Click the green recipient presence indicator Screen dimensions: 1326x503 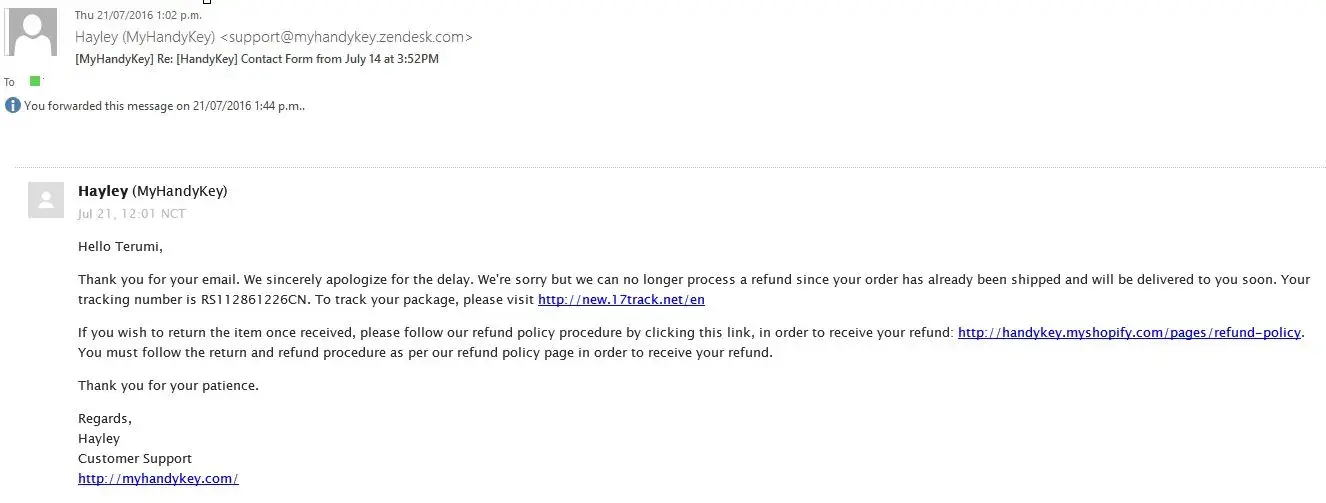point(35,81)
